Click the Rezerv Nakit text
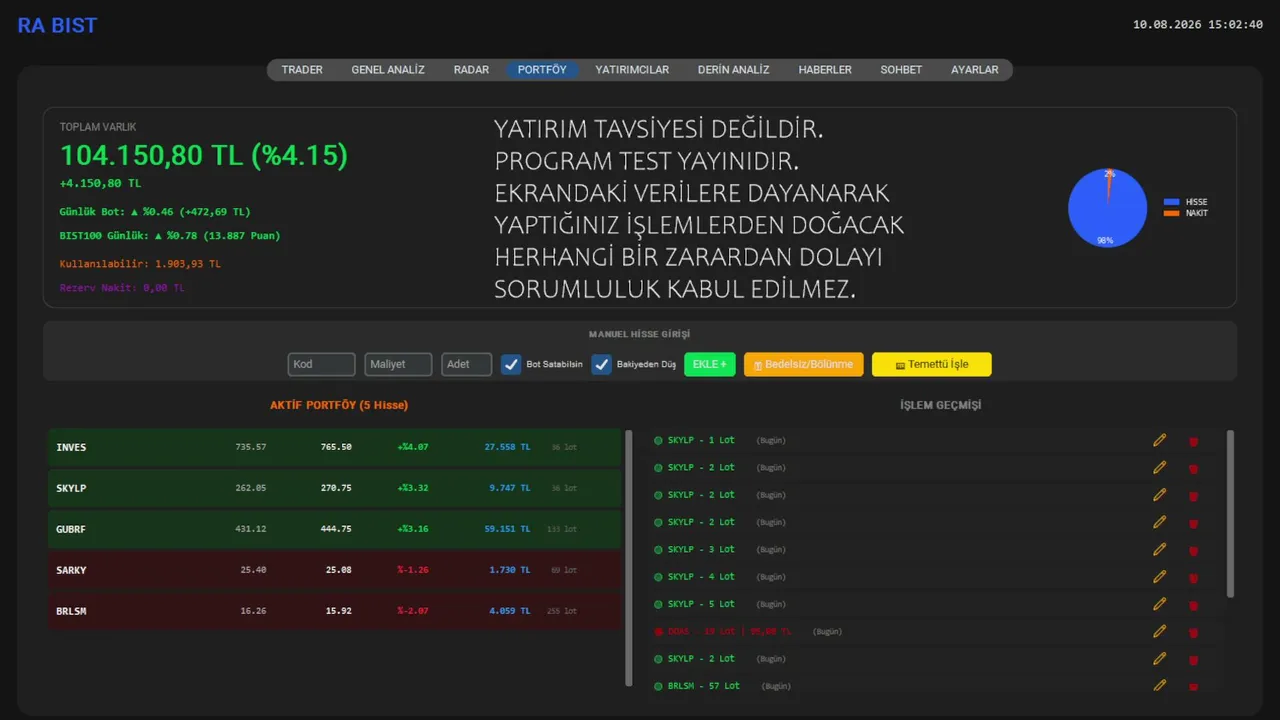This screenshot has width=1280, height=720. click(122, 288)
